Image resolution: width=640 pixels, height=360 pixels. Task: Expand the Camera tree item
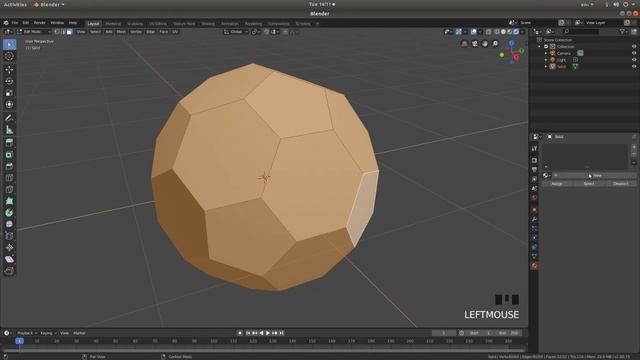[x=546, y=53]
